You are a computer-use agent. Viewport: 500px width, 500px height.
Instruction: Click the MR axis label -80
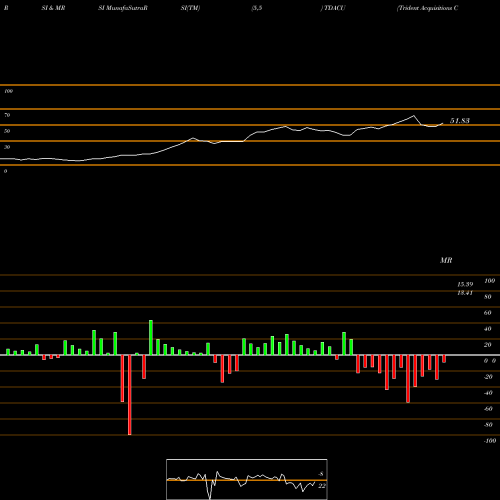coord(488,425)
